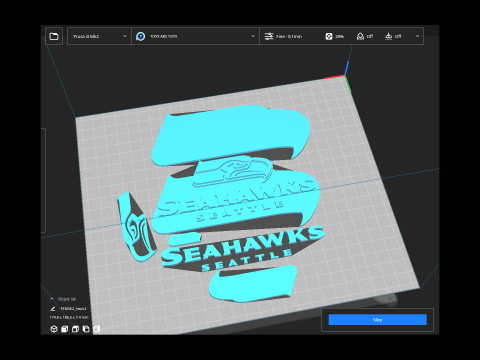The height and width of the screenshot is (360, 480).
Task: Expand print settings panel with chevron
Action: pos(417,36)
